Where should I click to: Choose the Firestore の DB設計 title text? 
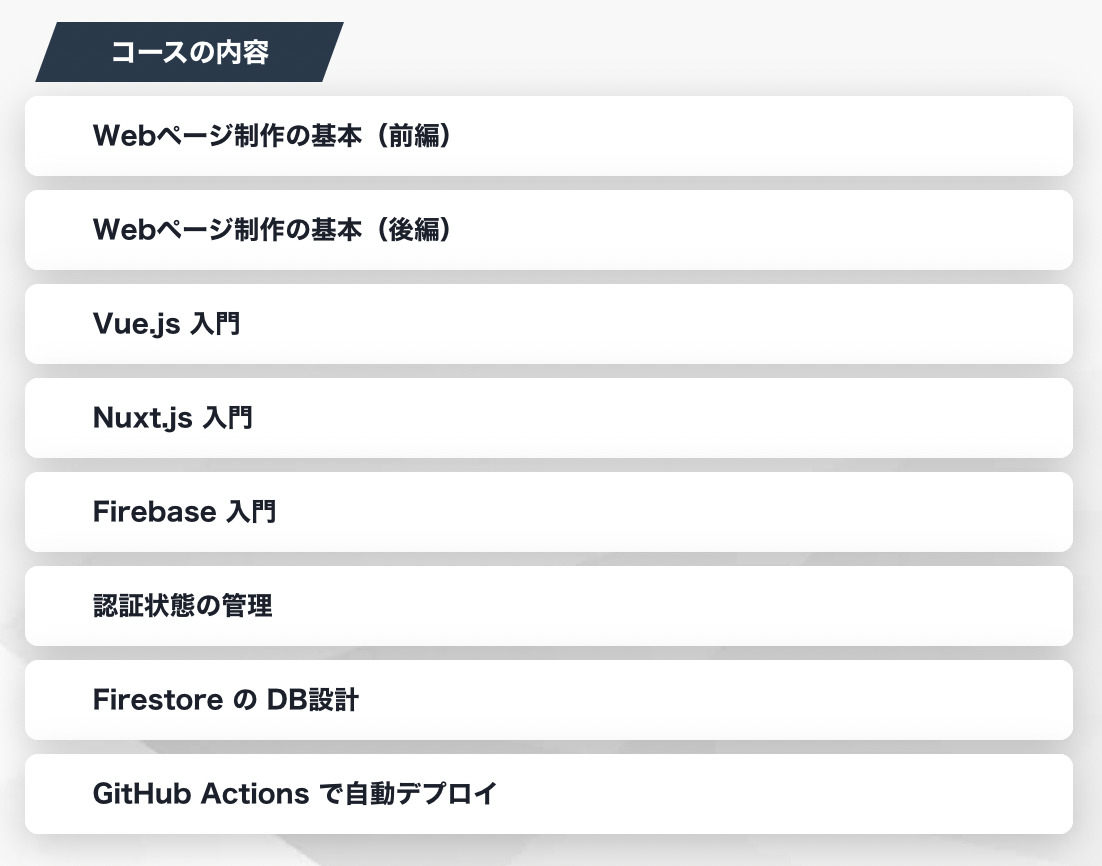click(x=226, y=700)
